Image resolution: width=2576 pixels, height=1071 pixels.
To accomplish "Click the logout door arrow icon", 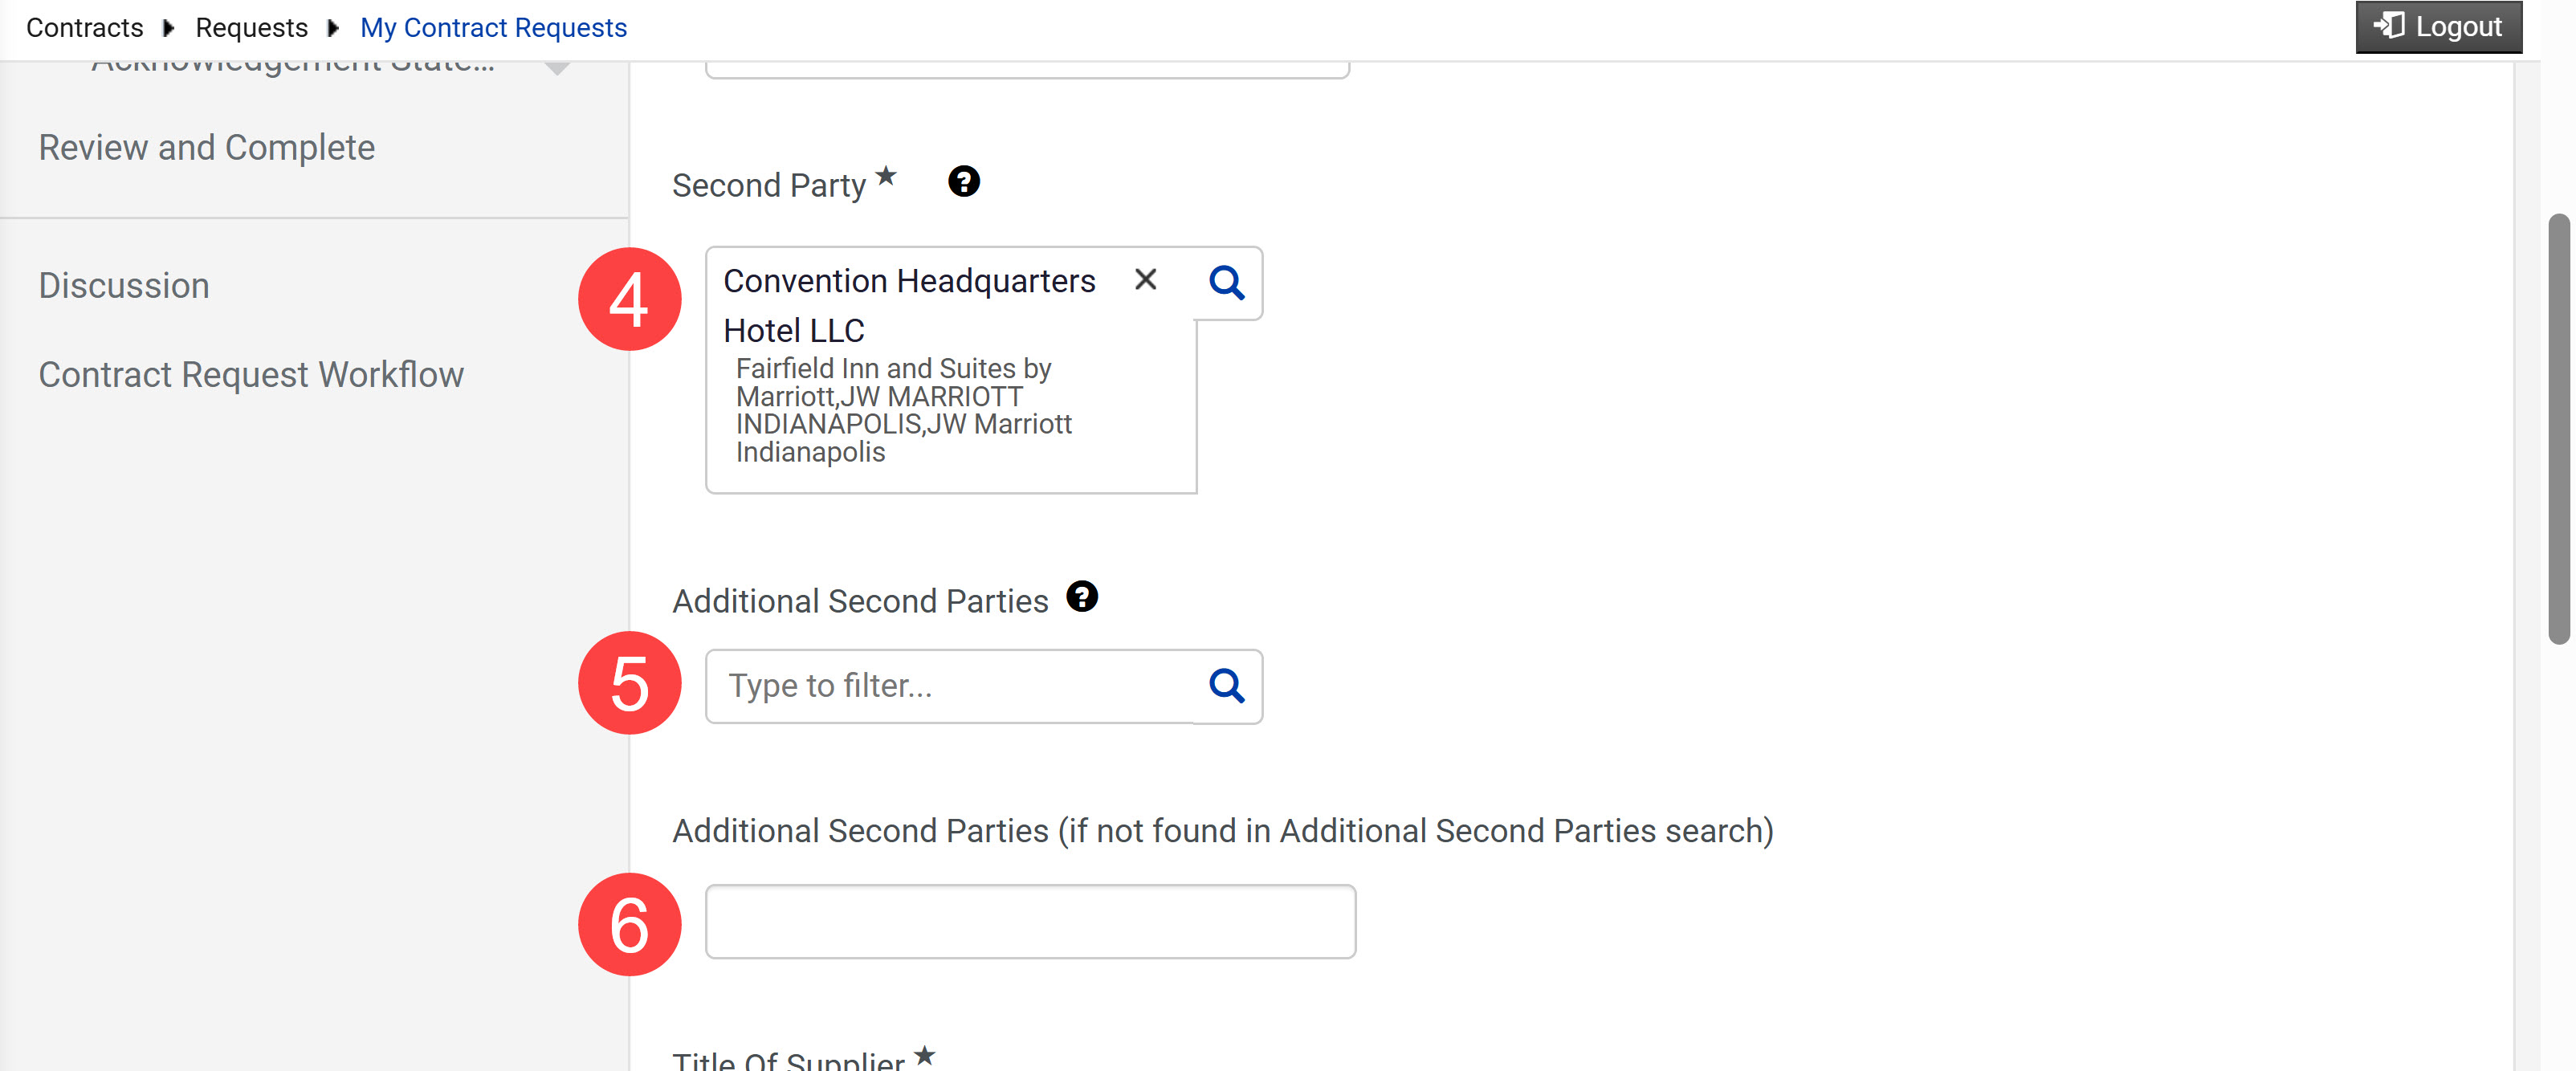I will coord(2389,25).
